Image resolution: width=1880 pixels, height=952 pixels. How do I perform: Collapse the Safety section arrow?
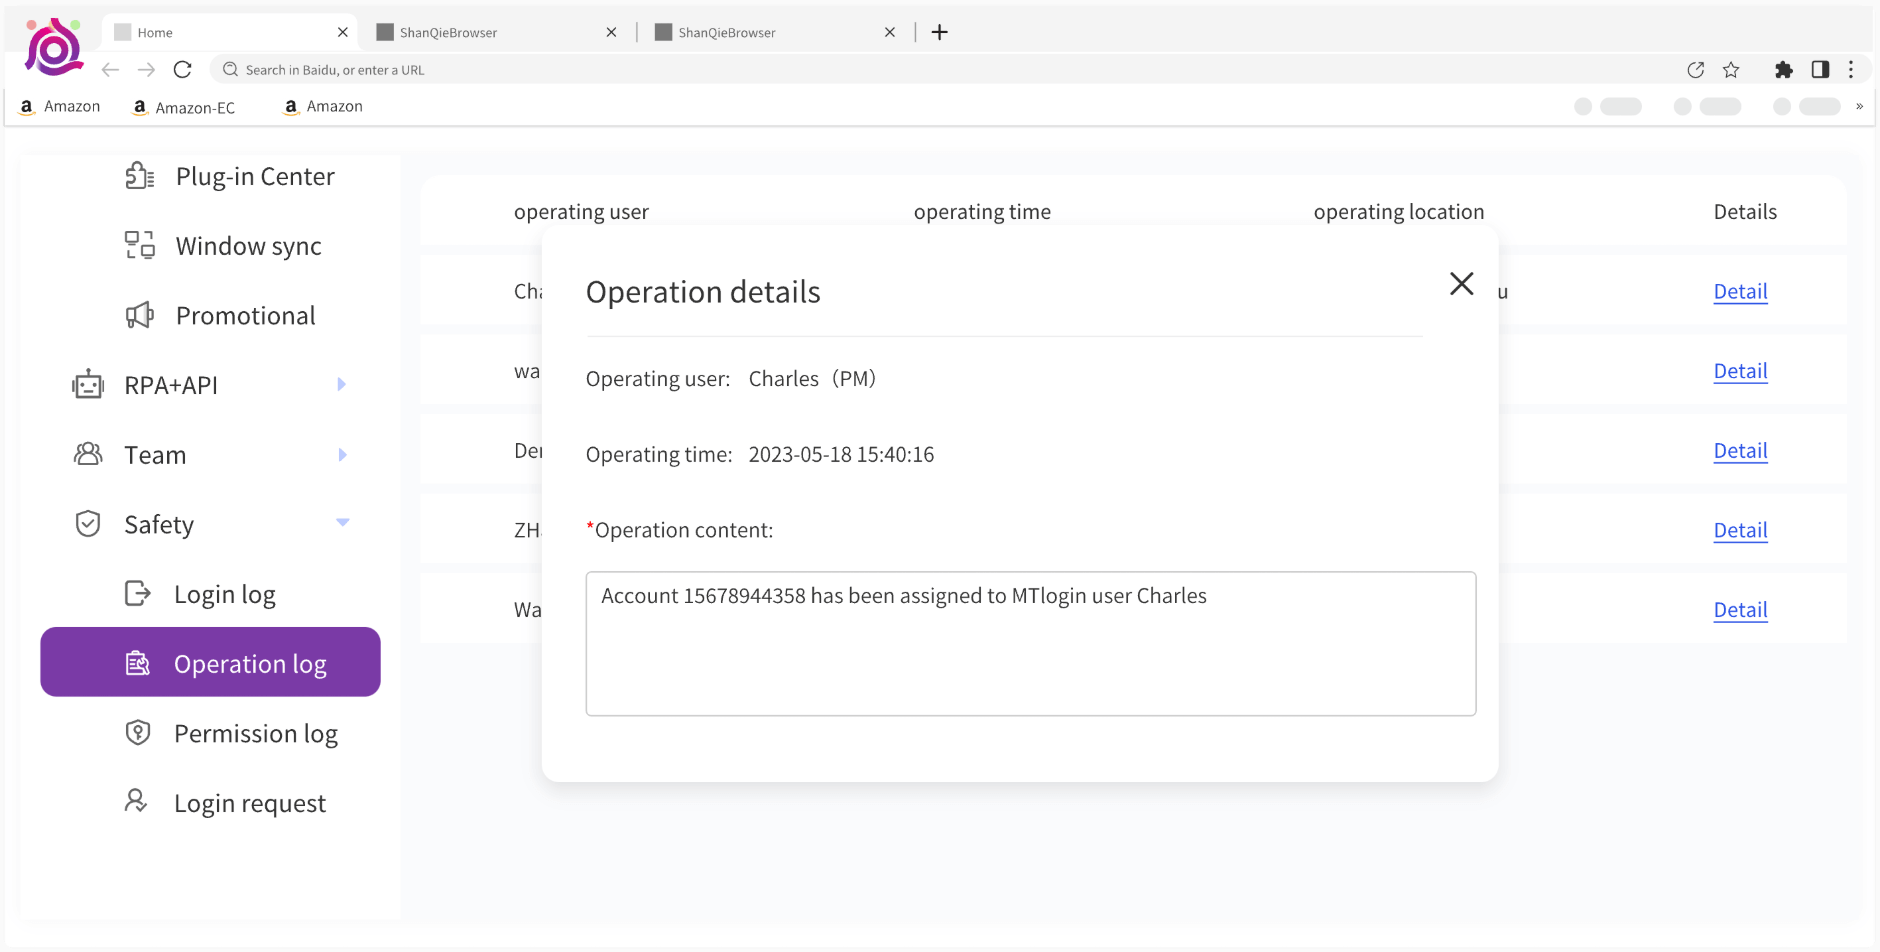pos(343,523)
